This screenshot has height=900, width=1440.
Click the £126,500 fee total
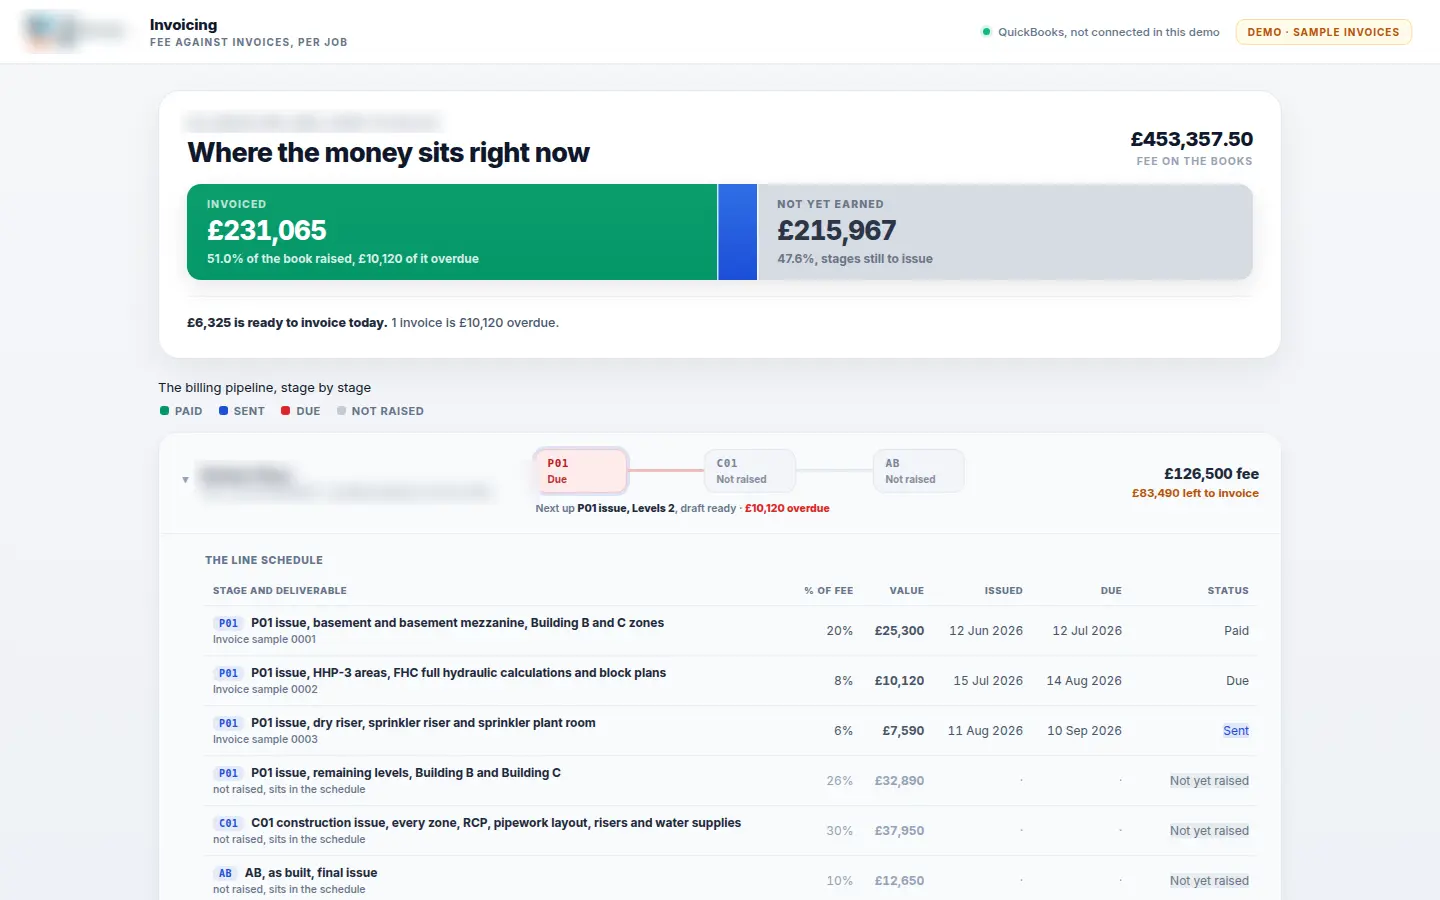pyautogui.click(x=1211, y=474)
